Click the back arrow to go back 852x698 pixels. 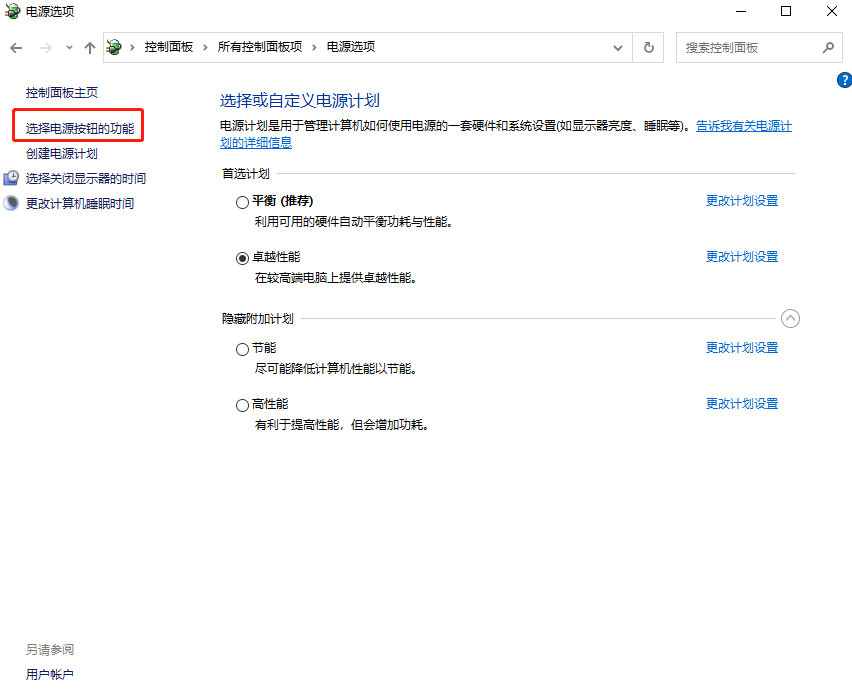tap(16, 46)
